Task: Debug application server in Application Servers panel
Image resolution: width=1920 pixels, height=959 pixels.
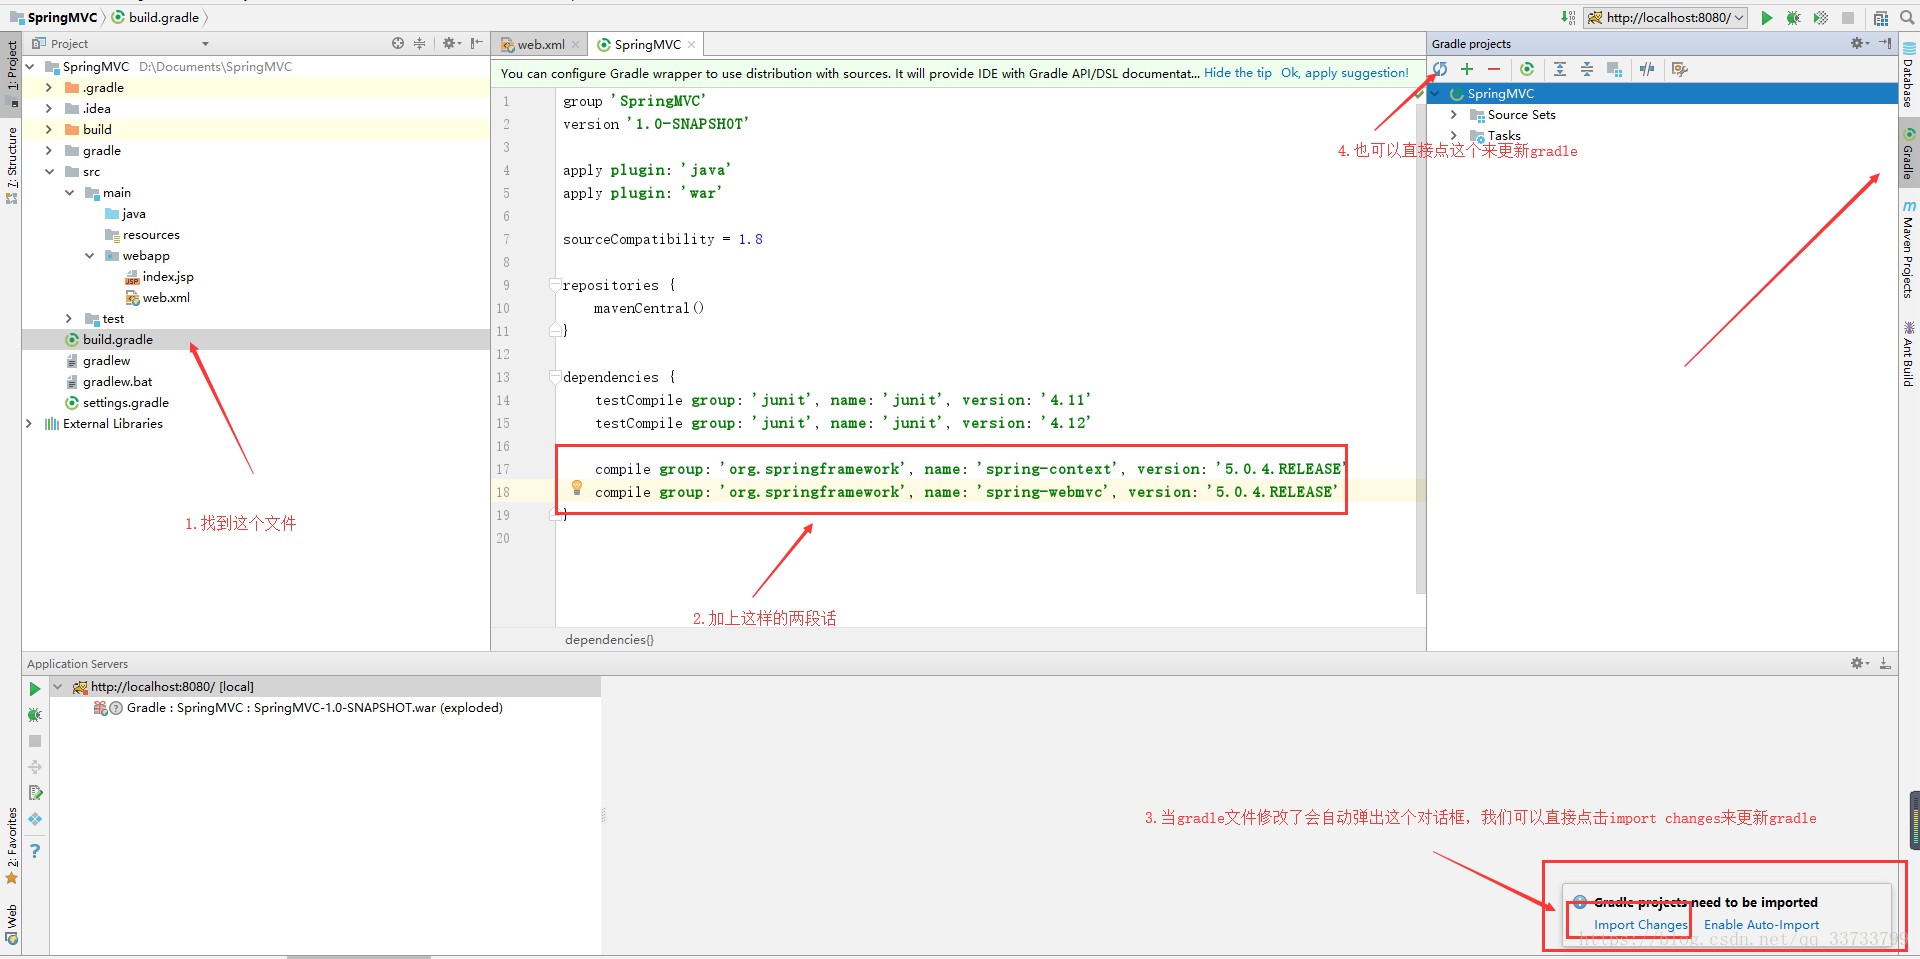Action: (x=35, y=715)
